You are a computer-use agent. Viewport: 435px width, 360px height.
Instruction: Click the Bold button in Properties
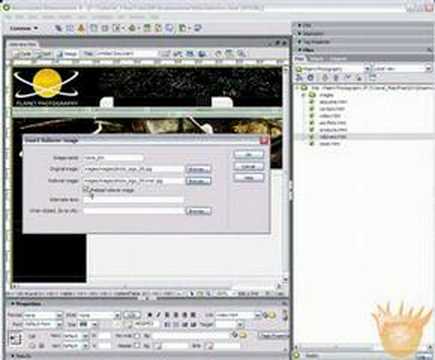click(x=150, y=315)
